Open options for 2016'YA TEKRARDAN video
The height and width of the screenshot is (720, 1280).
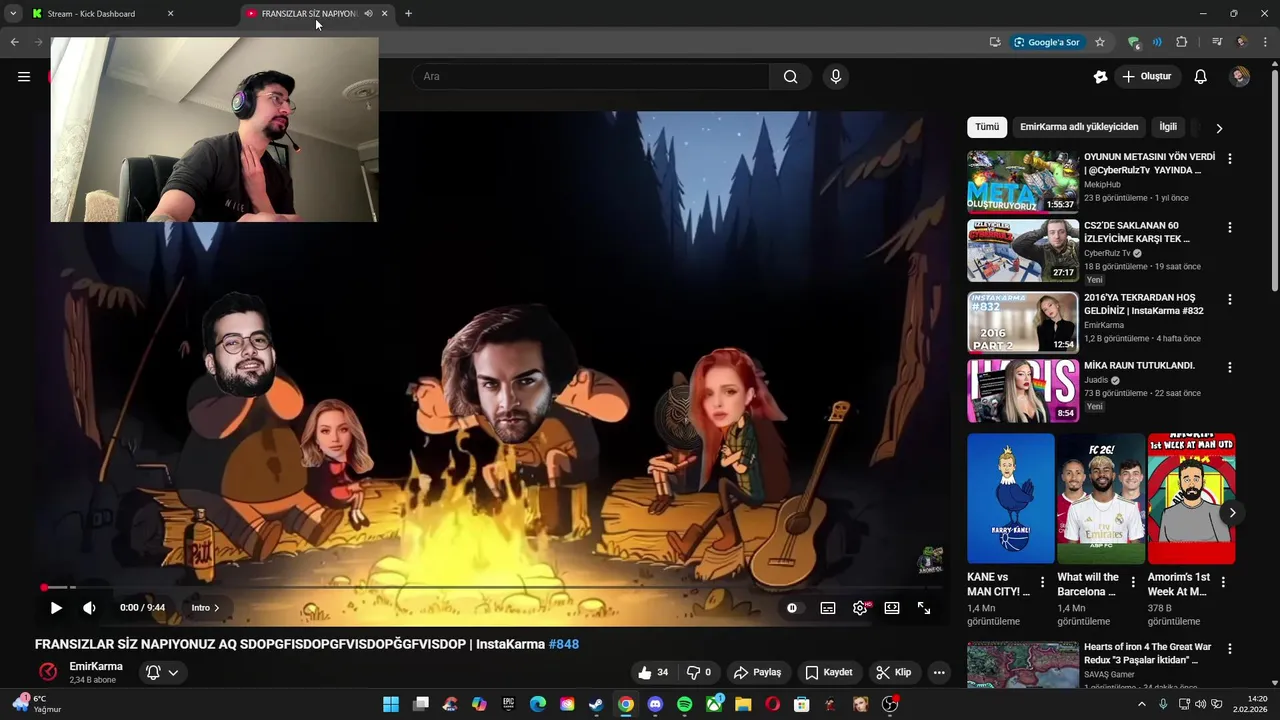click(1229, 299)
